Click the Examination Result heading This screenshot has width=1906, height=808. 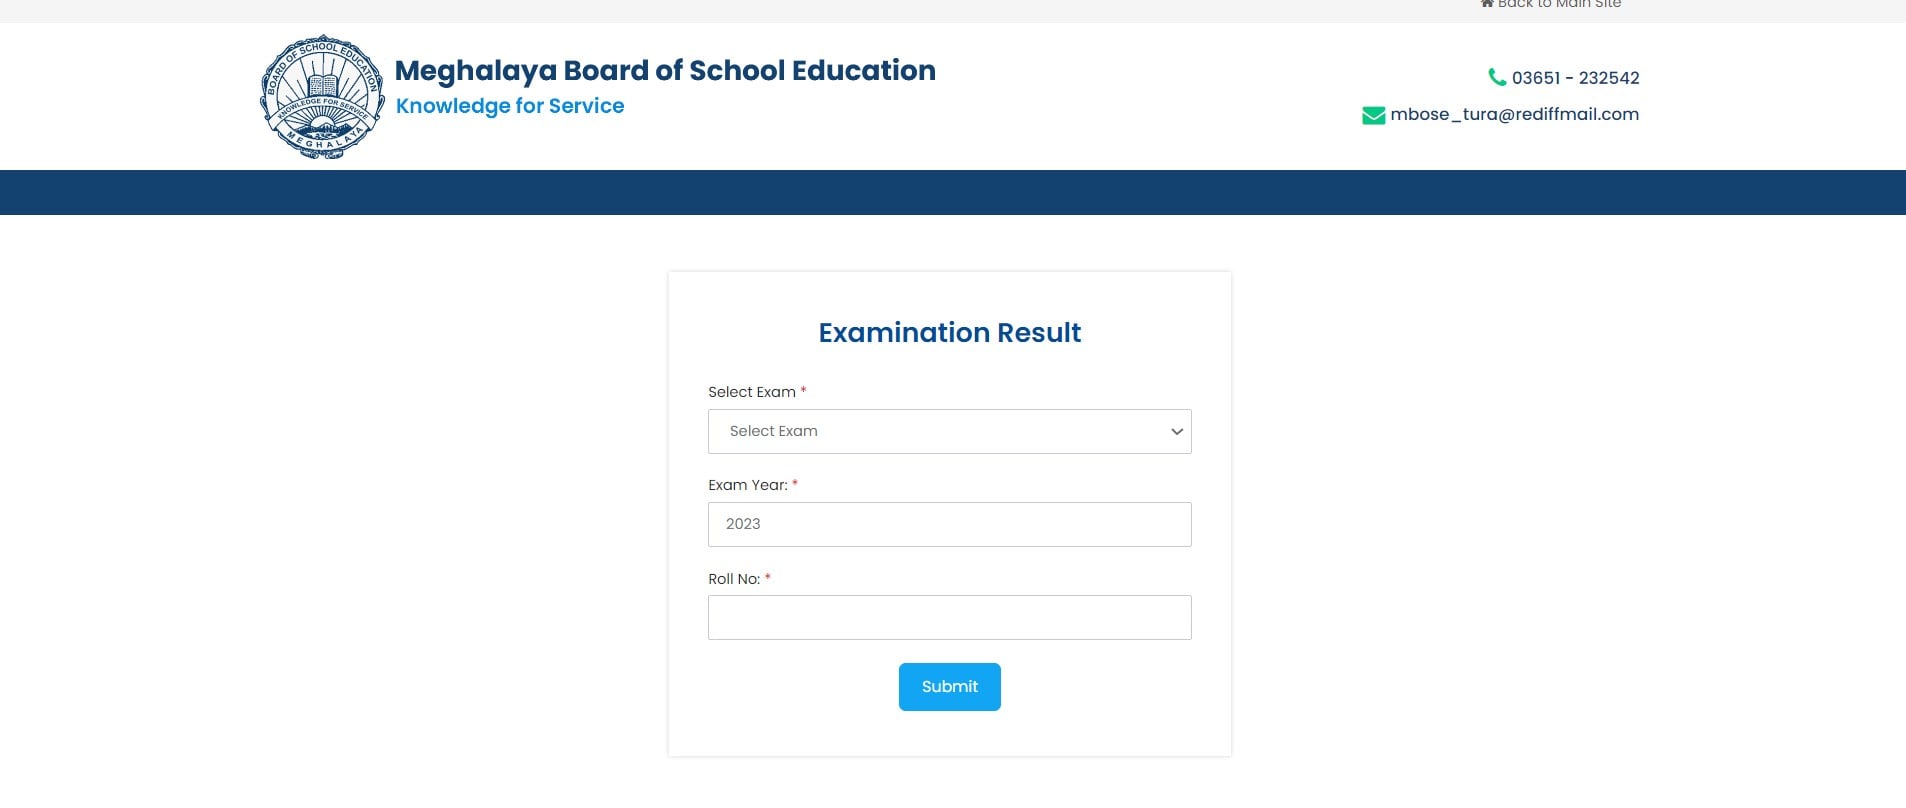point(949,332)
